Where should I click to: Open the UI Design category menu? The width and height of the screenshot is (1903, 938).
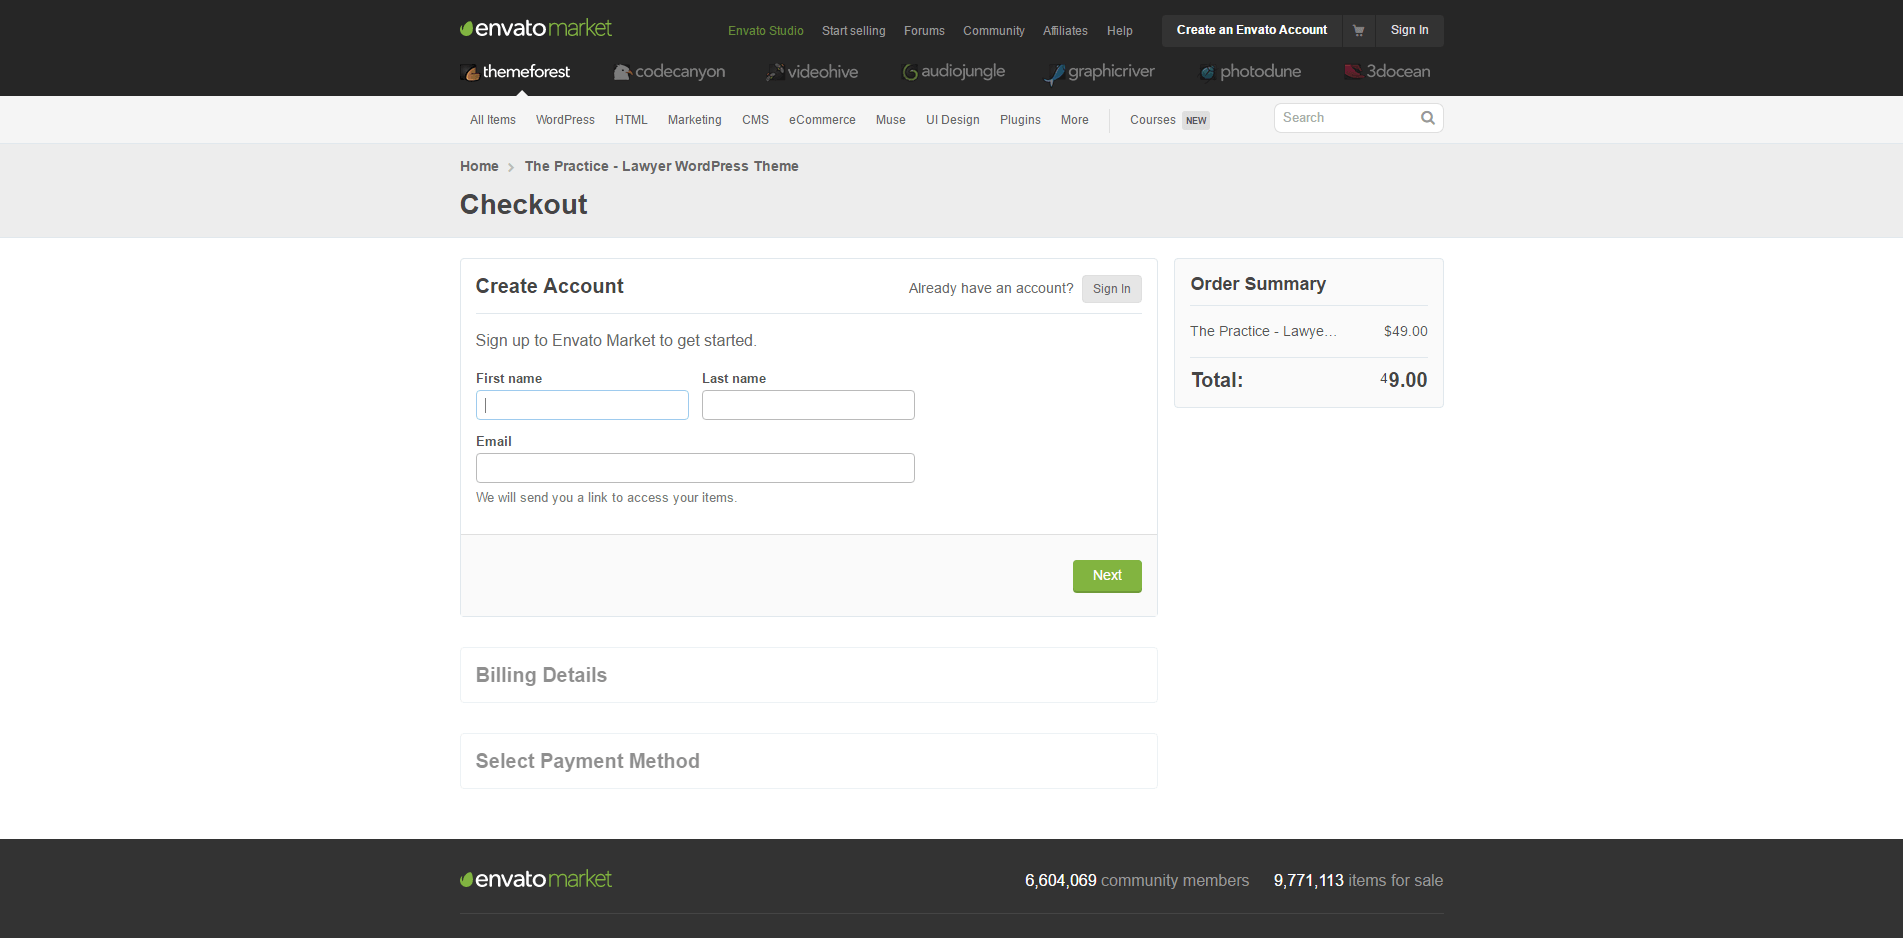[953, 120]
